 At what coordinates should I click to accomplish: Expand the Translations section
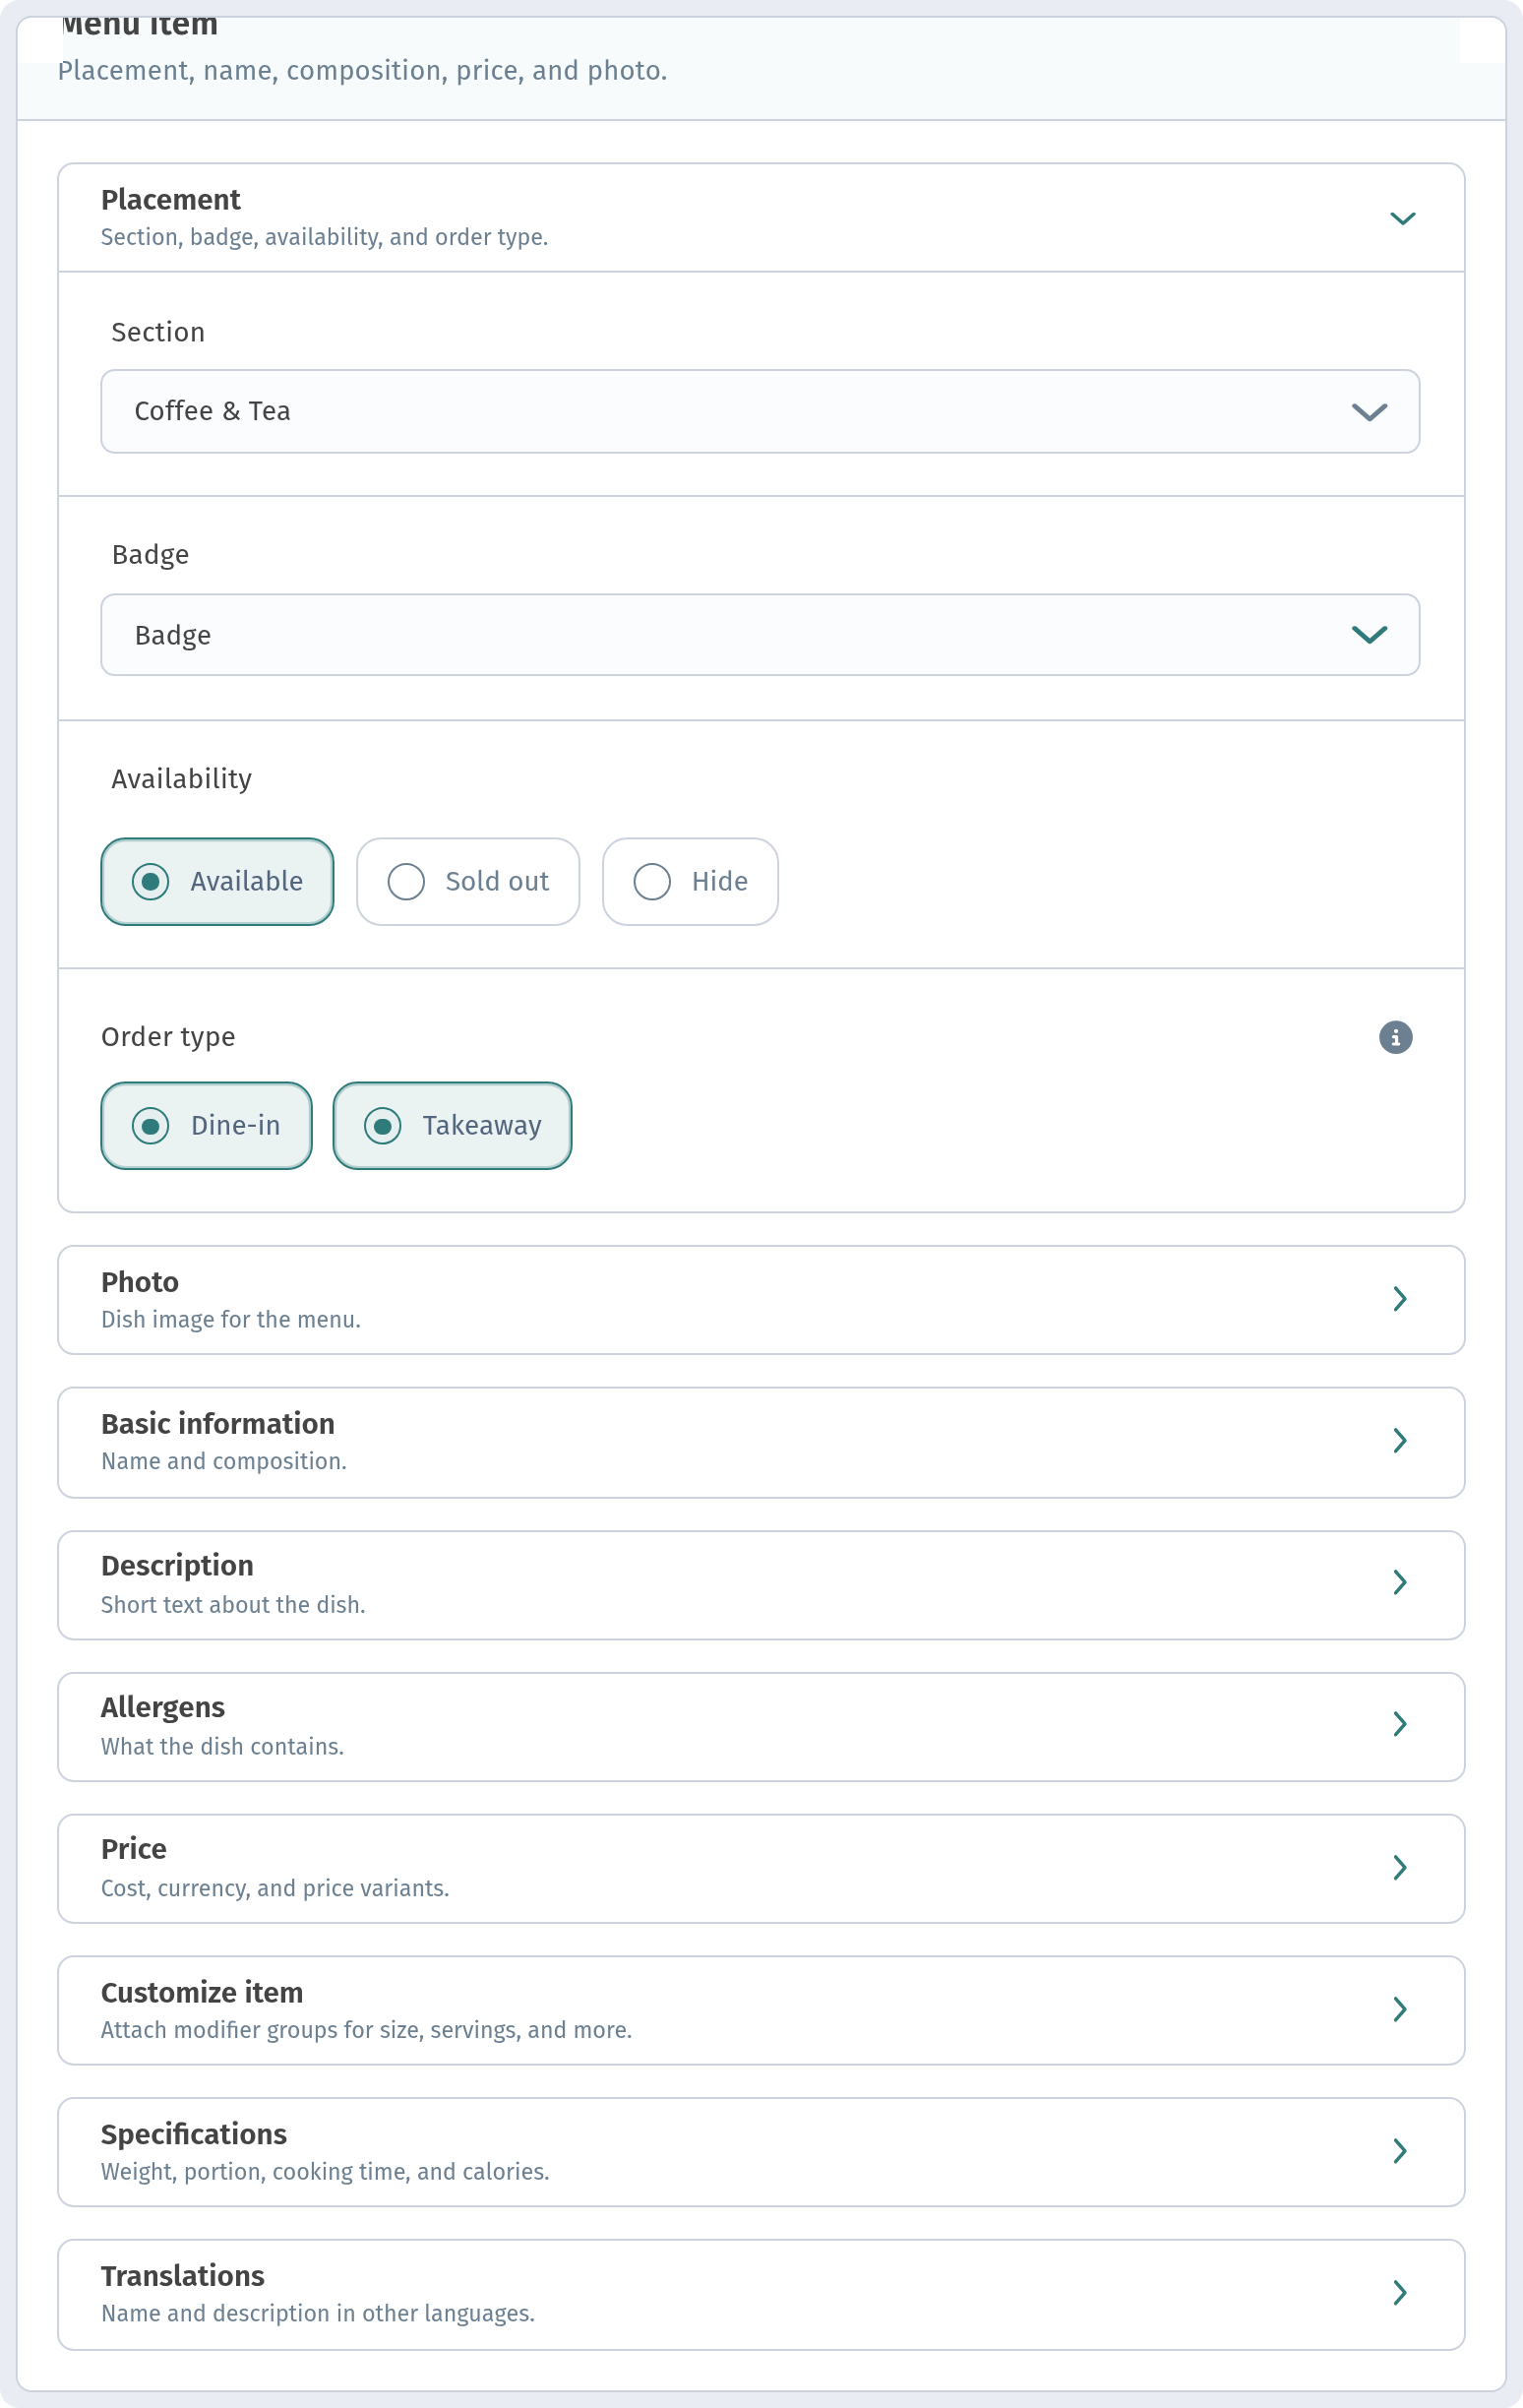(x=761, y=2294)
